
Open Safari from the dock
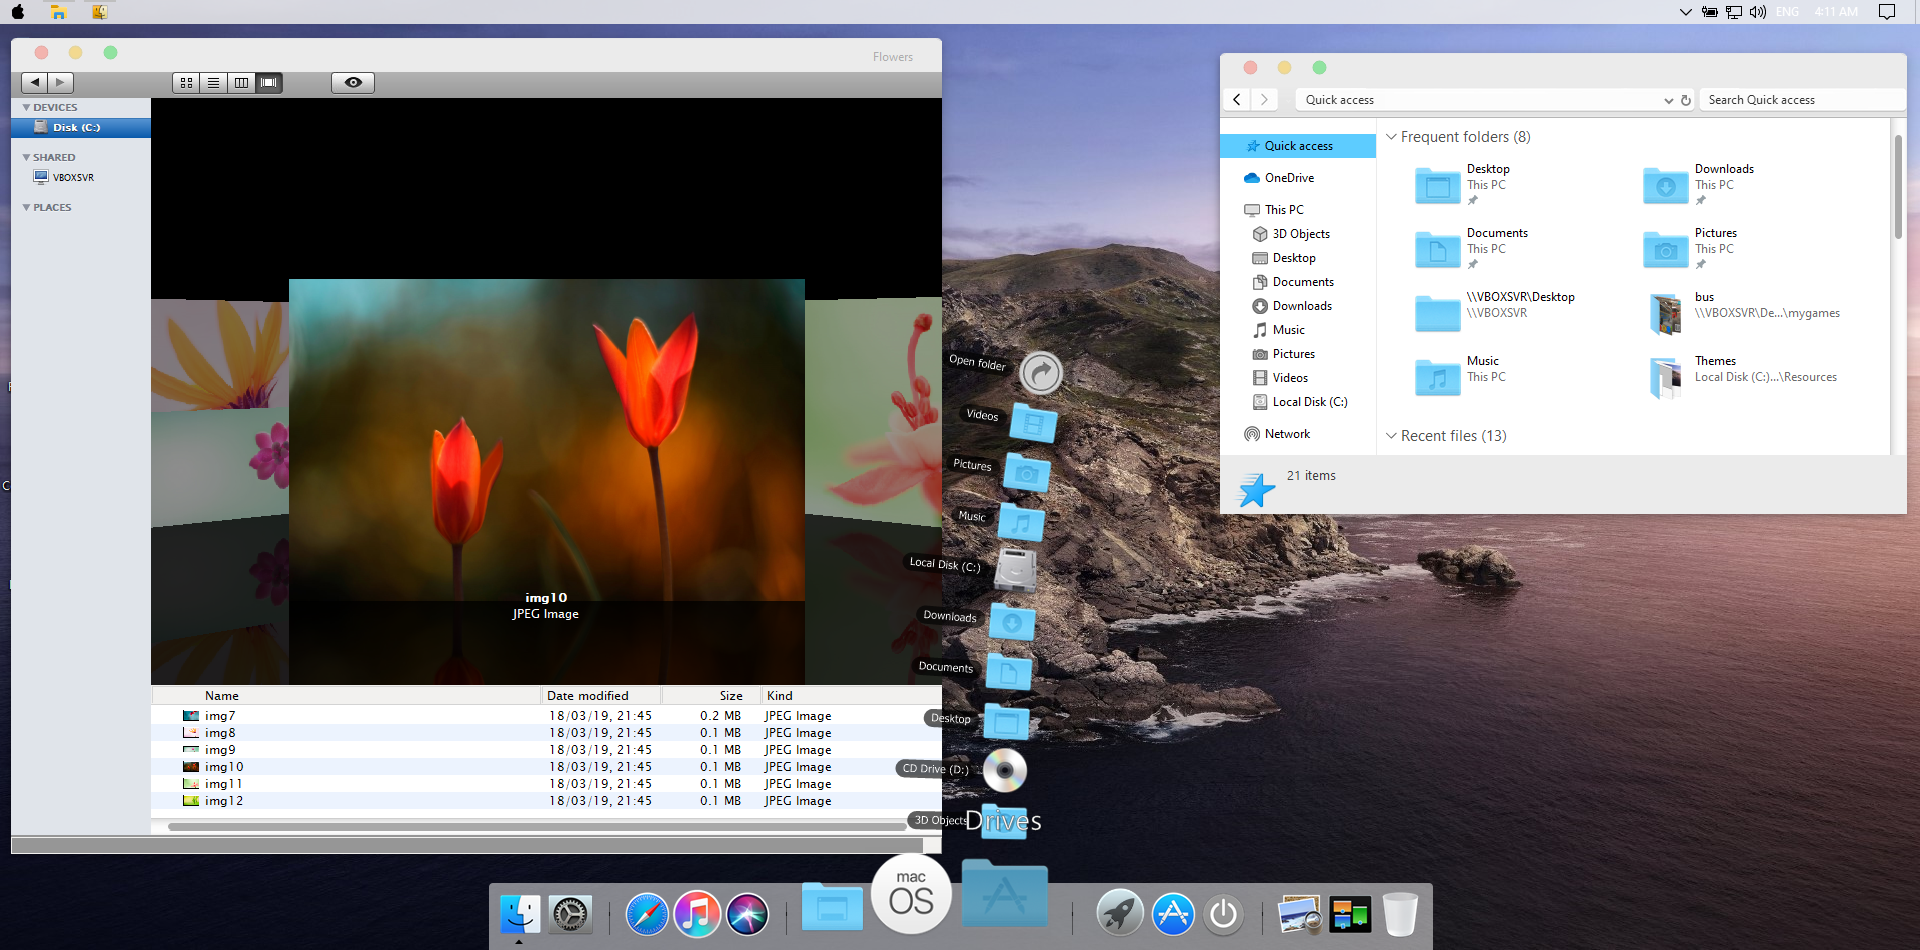pyautogui.click(x=646, y=914)
